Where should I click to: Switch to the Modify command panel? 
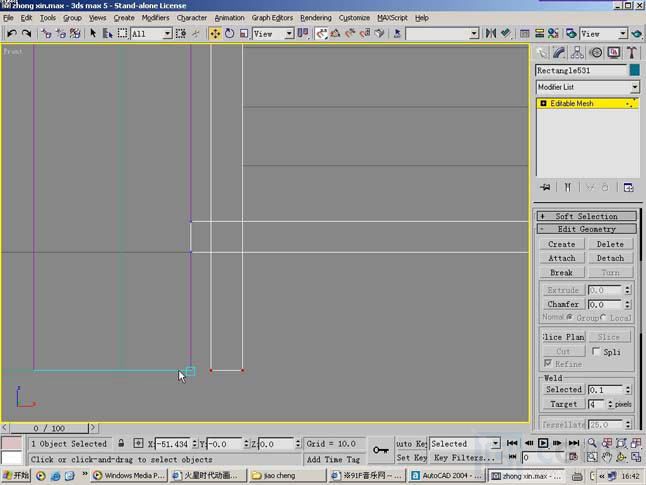click(x=559, y=52)
